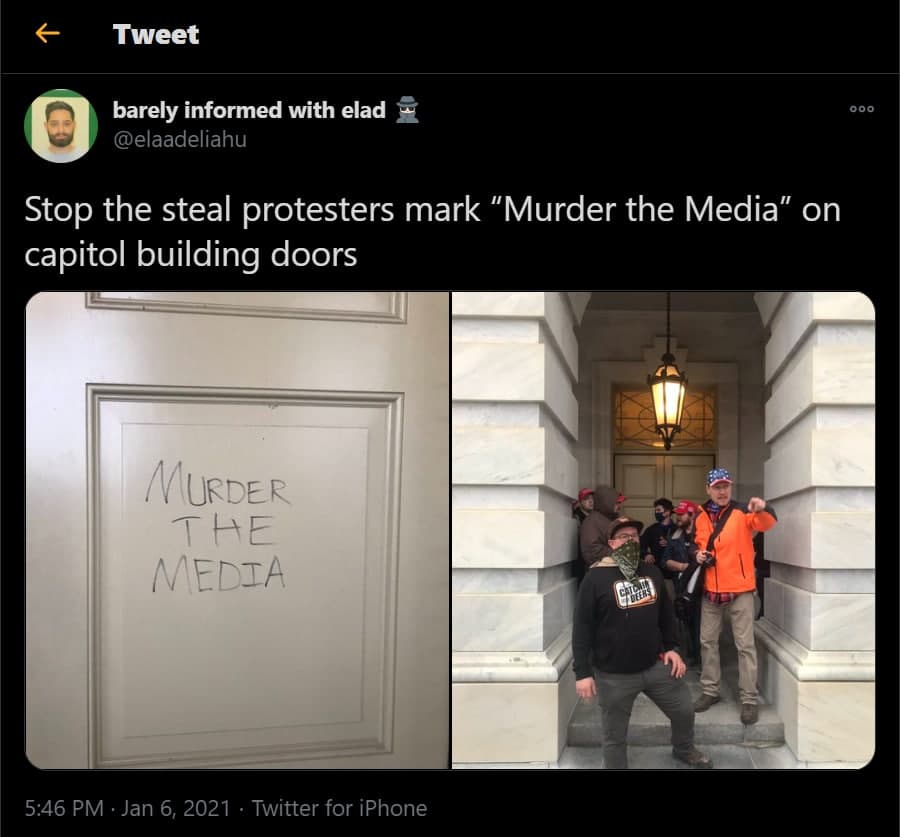Image resolution: width=900 pixels, height=837 pixels.
Task: Click the '5:46 PM' timestamp
Action: click(64, 808)
